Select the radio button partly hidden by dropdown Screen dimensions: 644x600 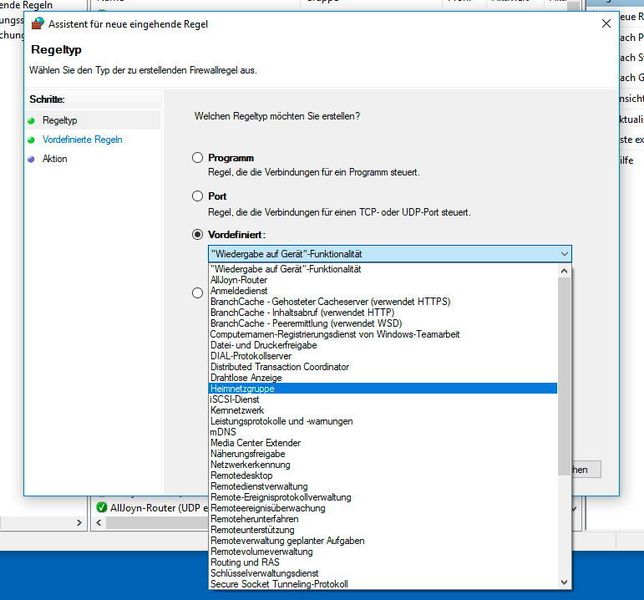tap(198, 293)
